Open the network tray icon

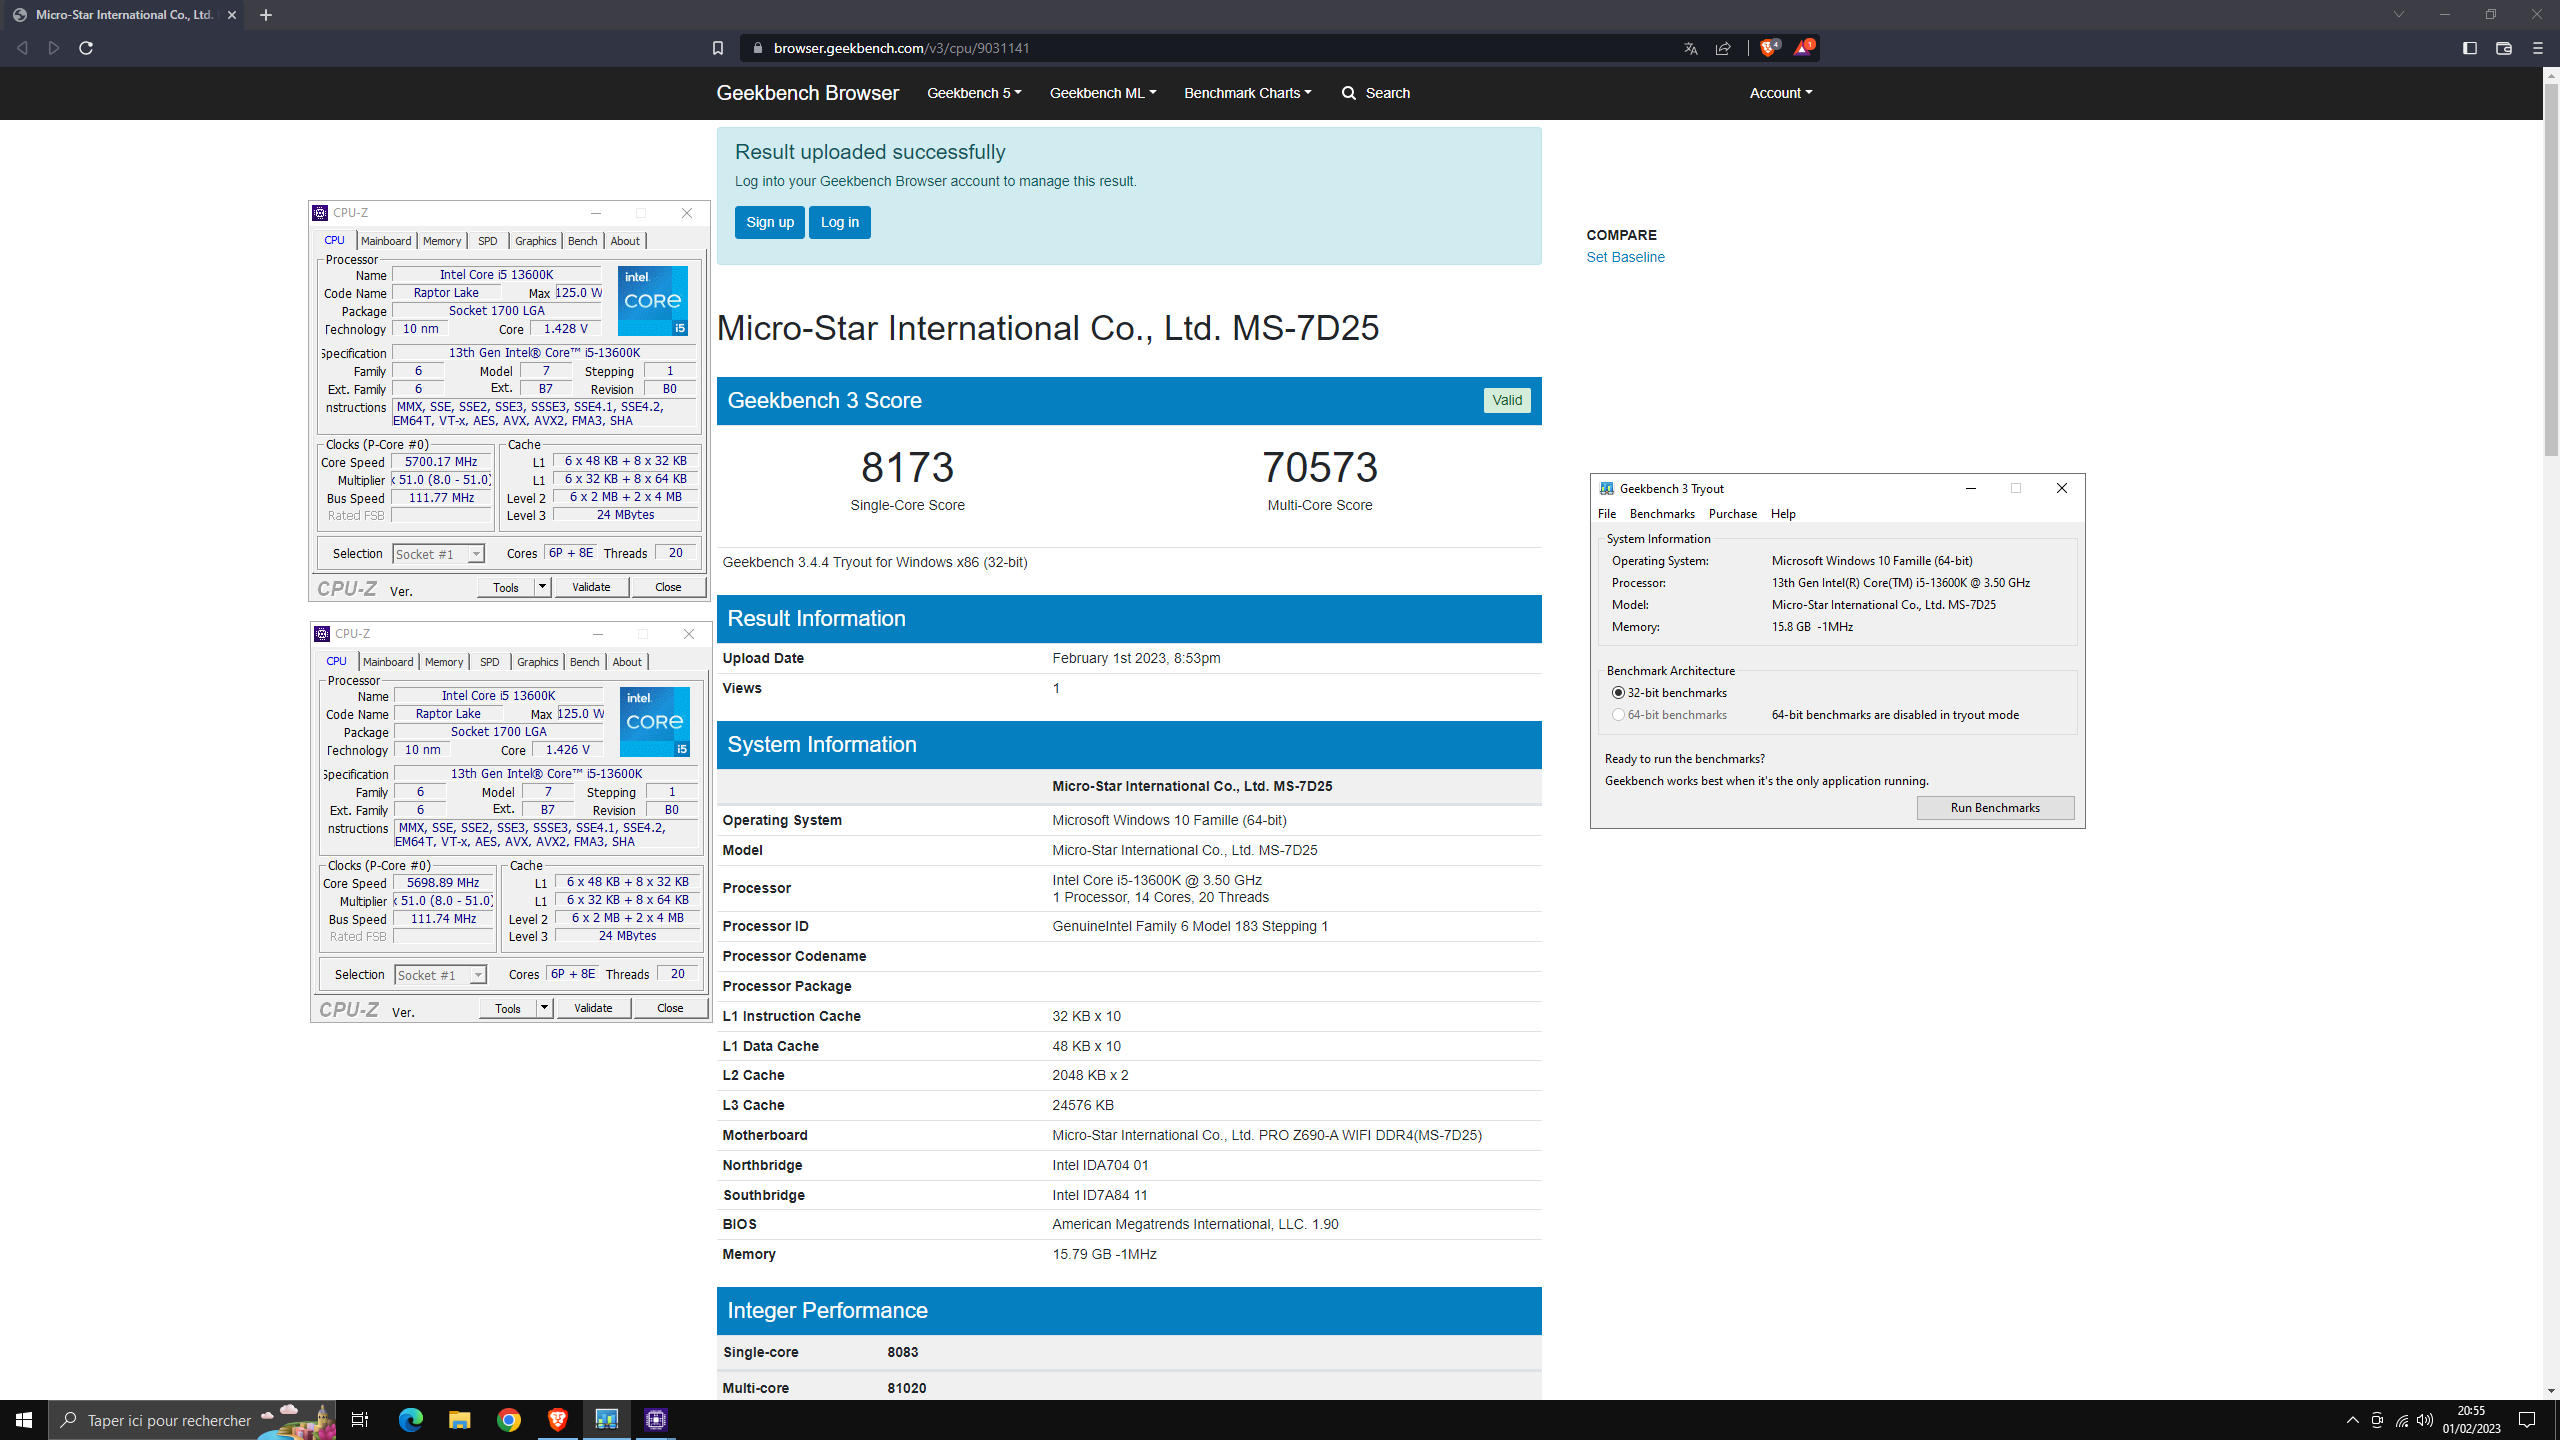[x=2401, y=1420]
